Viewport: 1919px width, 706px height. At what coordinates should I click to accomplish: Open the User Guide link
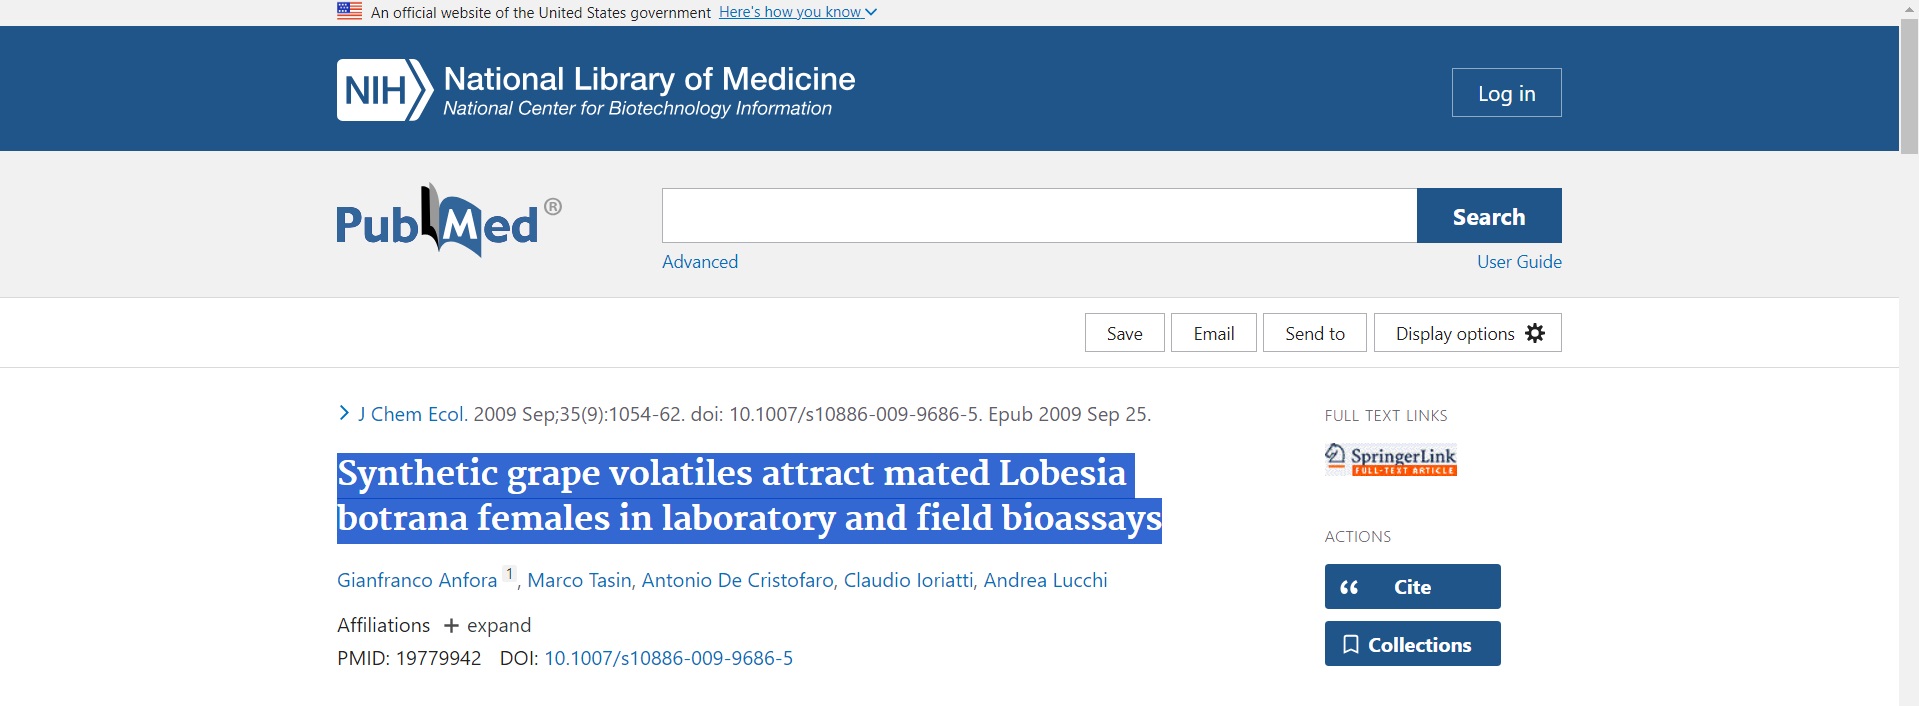click(x=1519, y=262)
